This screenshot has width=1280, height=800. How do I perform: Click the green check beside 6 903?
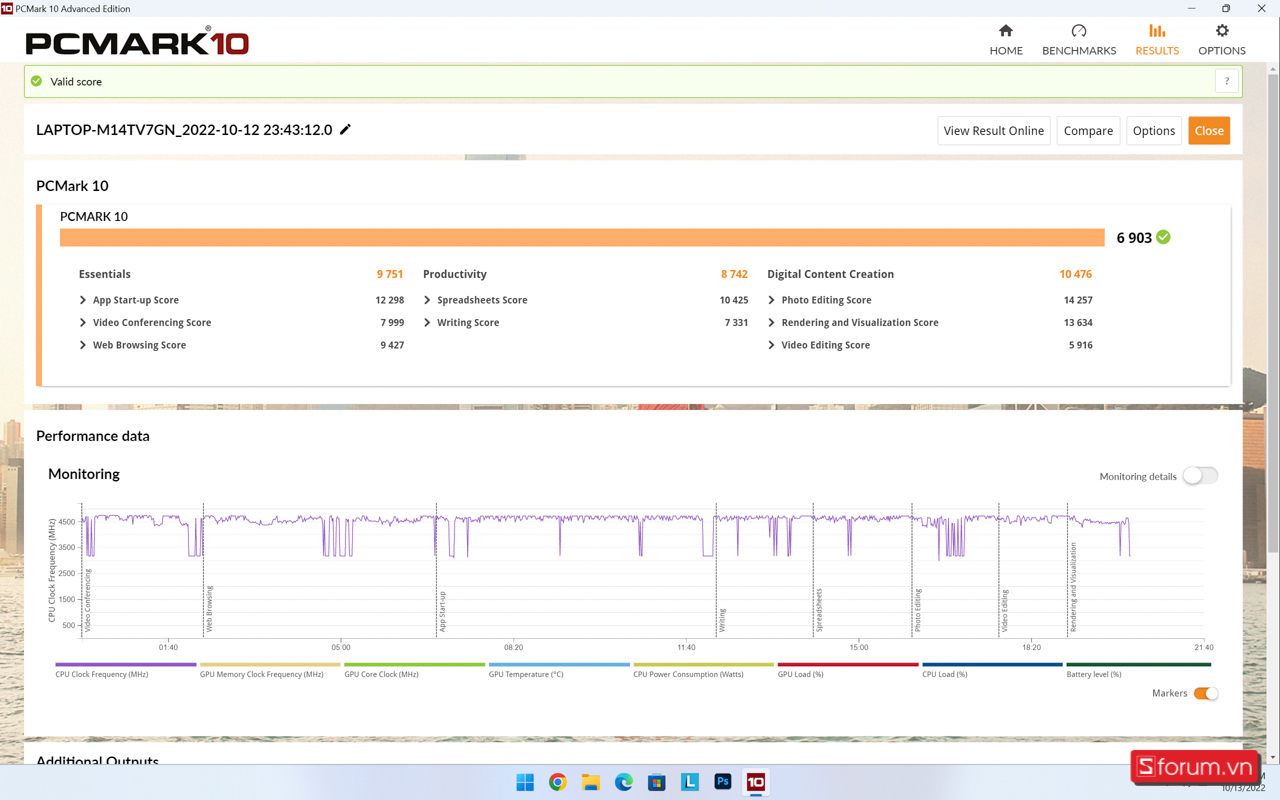tap(1163, 237)
